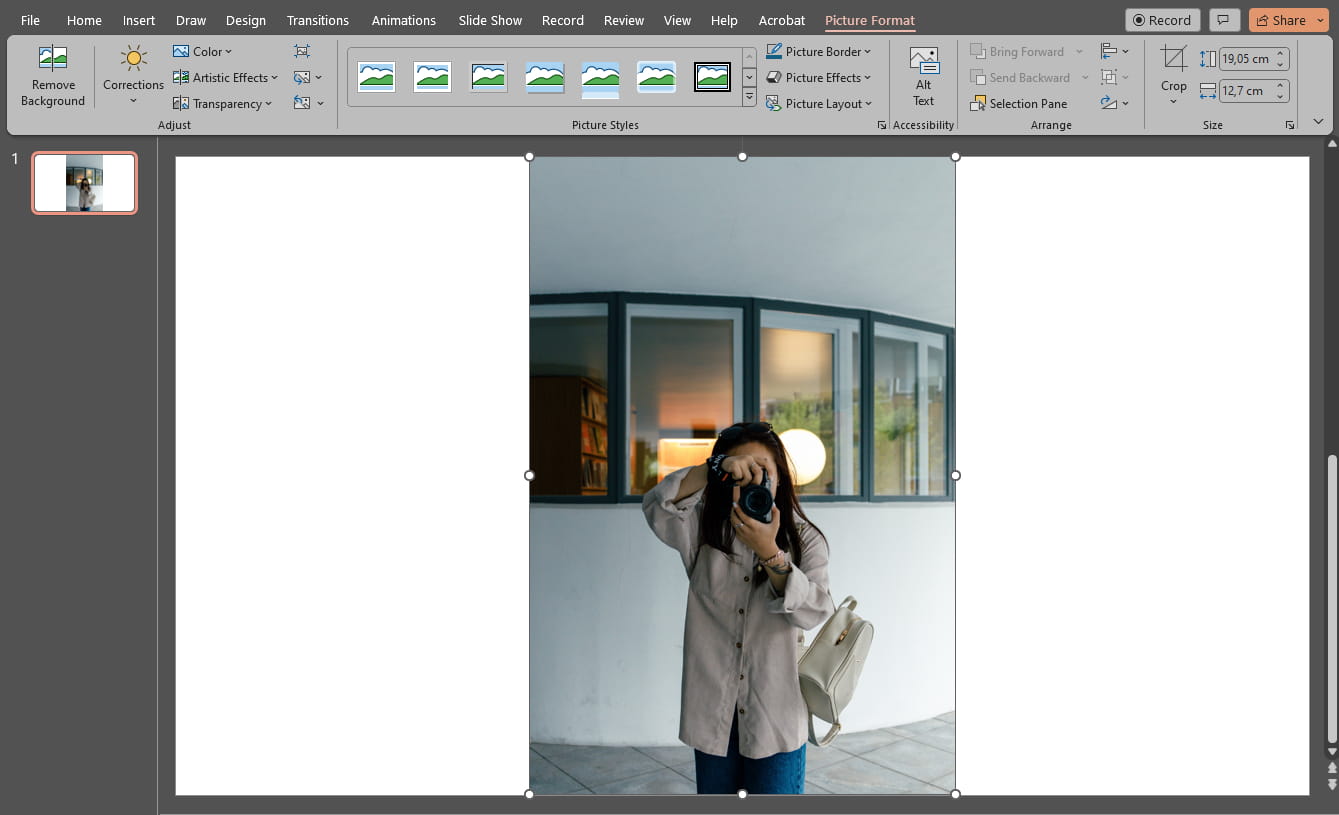Select the black double-frame picture style
Image resolution: width=1339 pixels, height=815 pixels.
coord(712,77)
